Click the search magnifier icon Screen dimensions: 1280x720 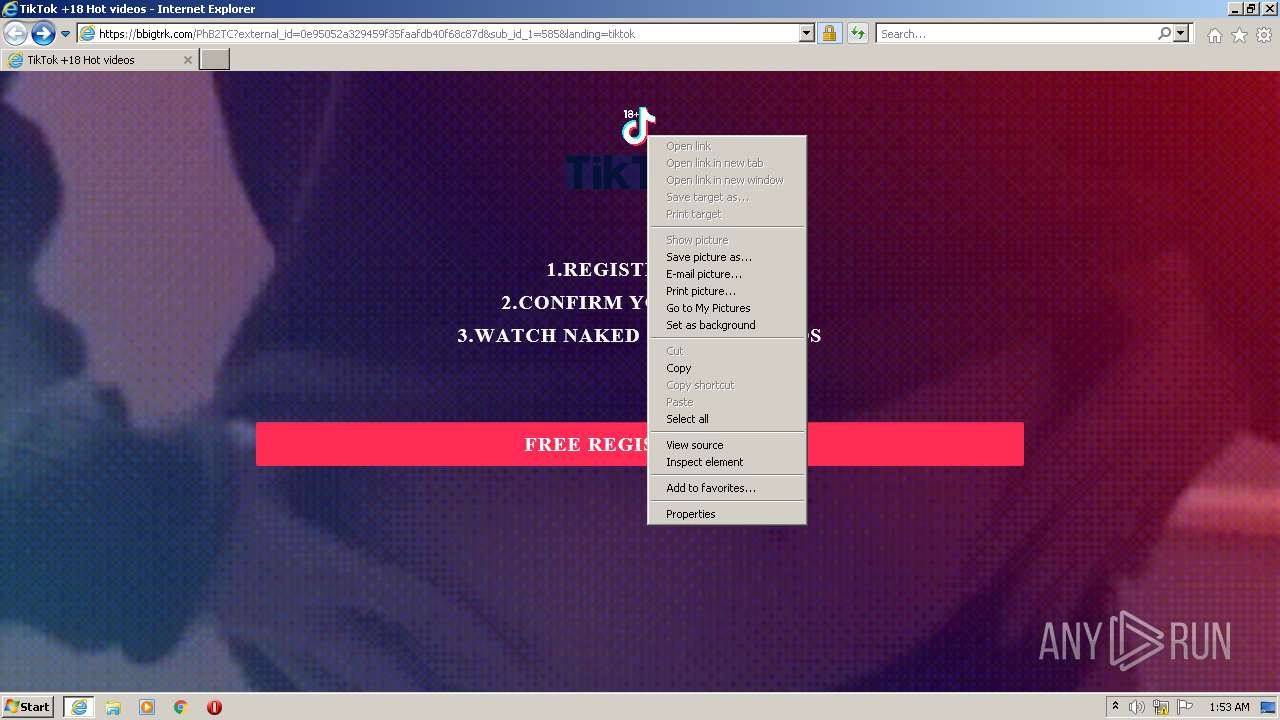[1164, 34]
